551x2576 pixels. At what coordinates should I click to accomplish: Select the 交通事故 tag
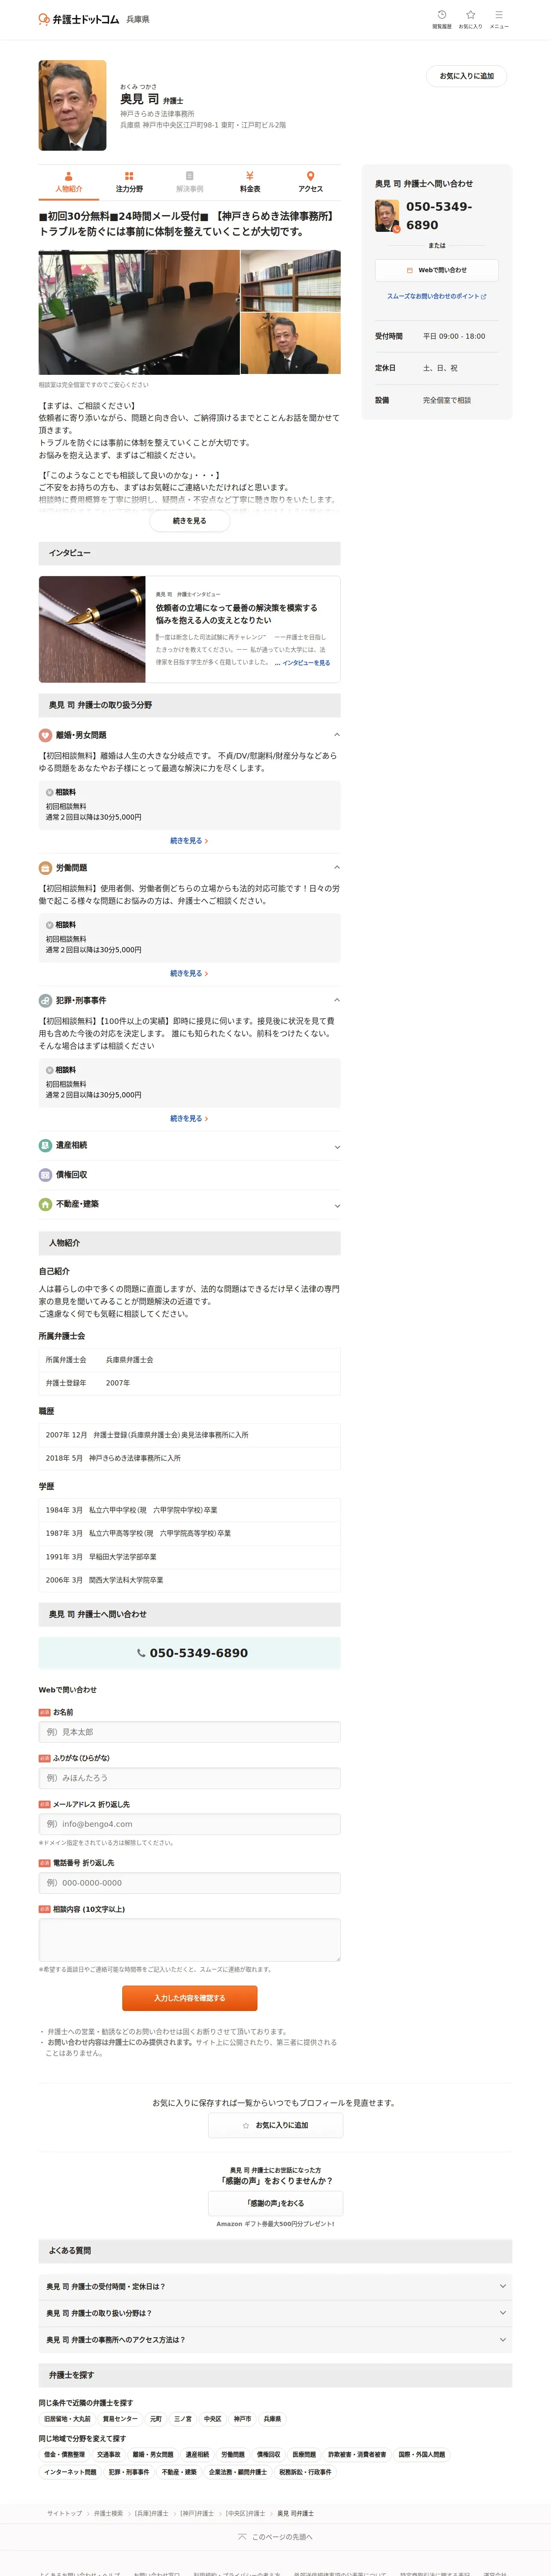(109, 2455)
